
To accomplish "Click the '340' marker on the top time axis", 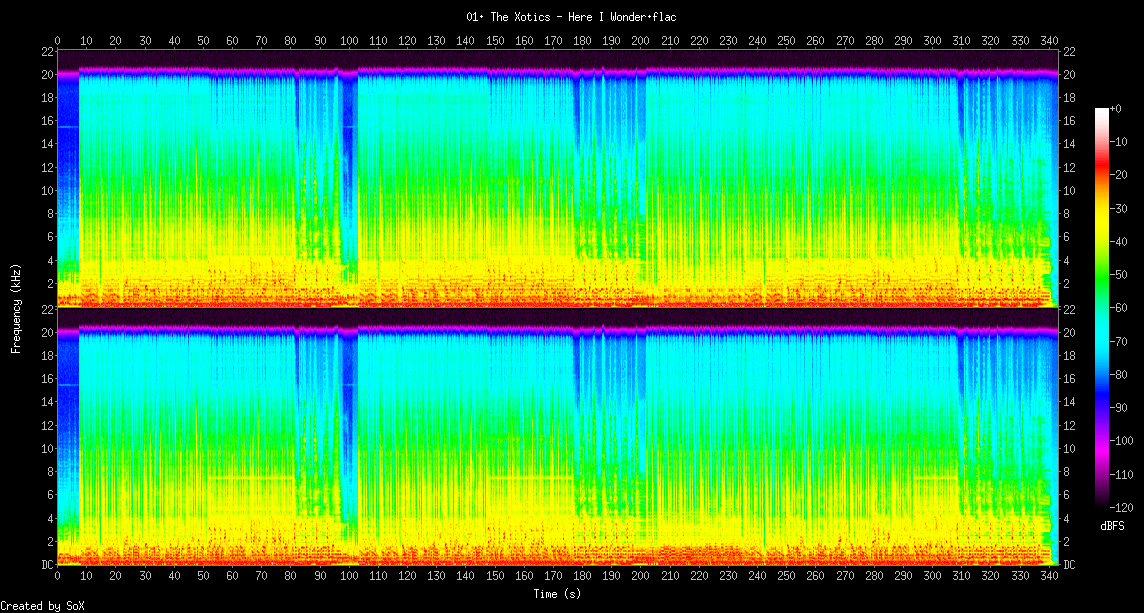I will (x=1047, y=41).
